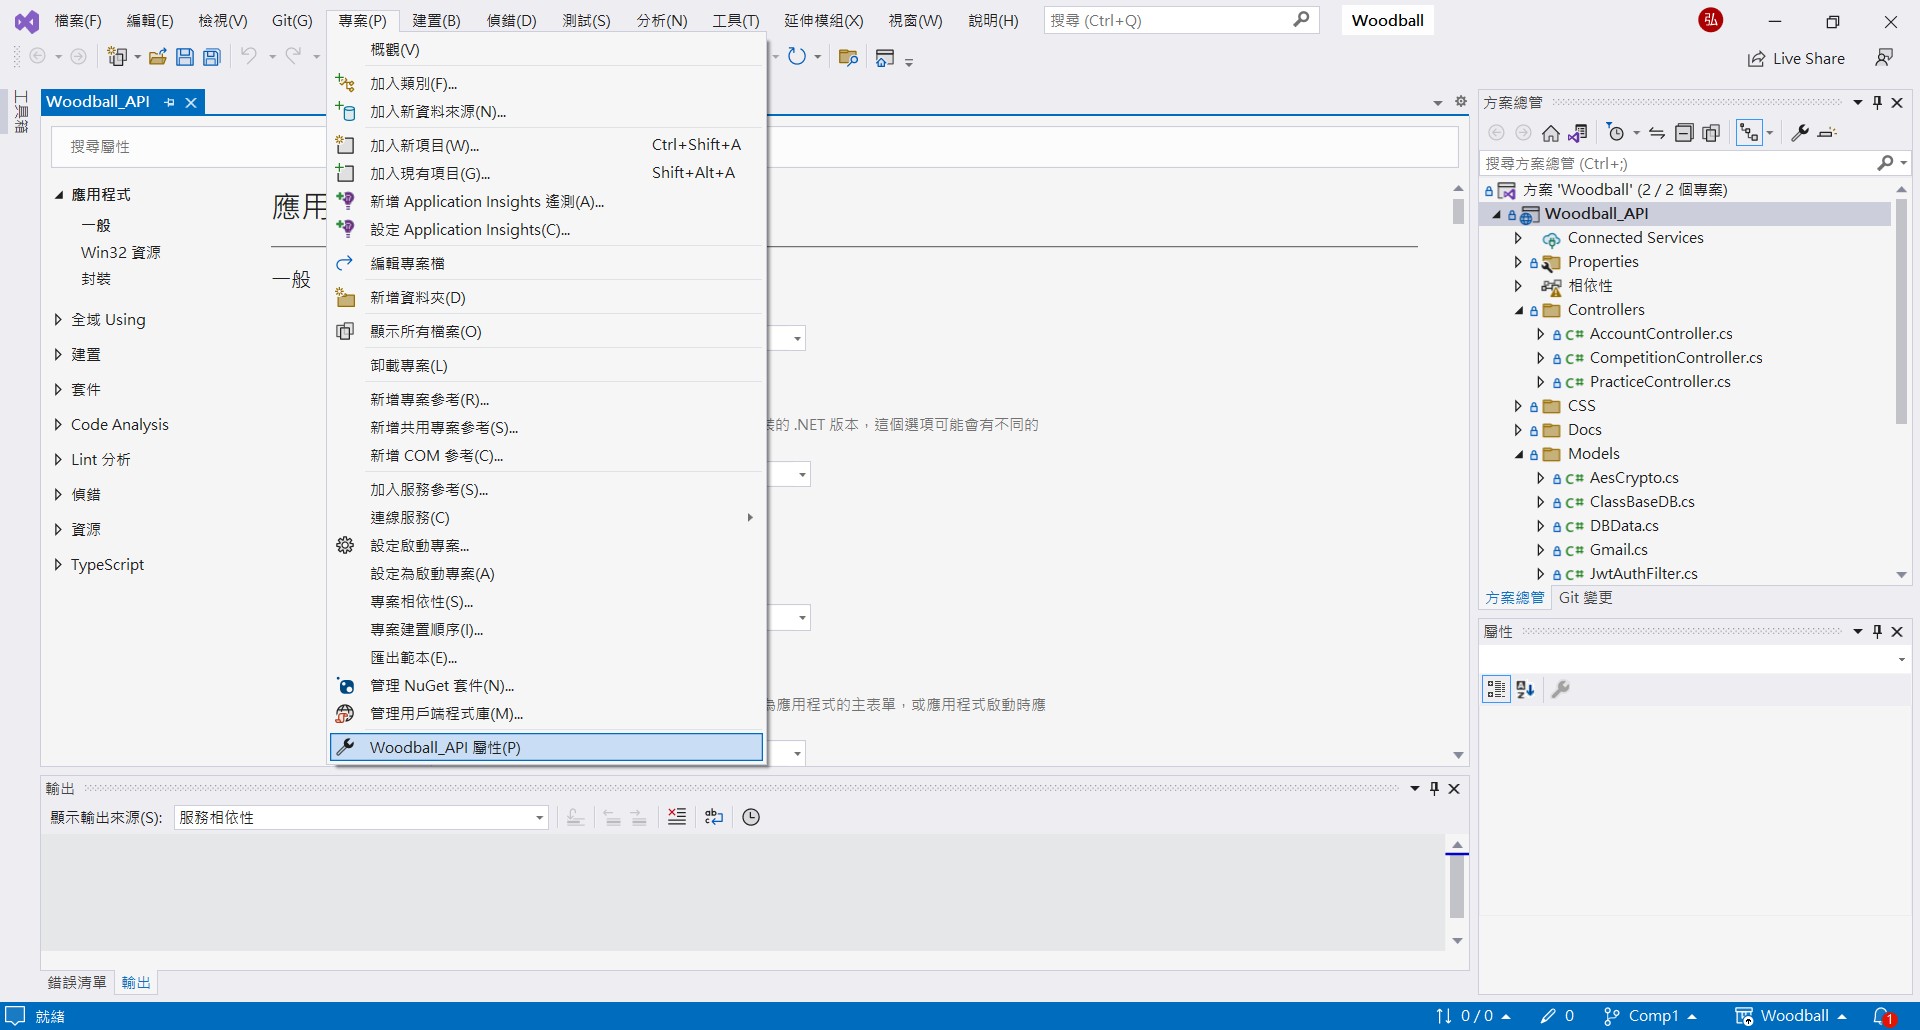Choose Woodball_API 屬性(P) menu item

coord(546,747)
